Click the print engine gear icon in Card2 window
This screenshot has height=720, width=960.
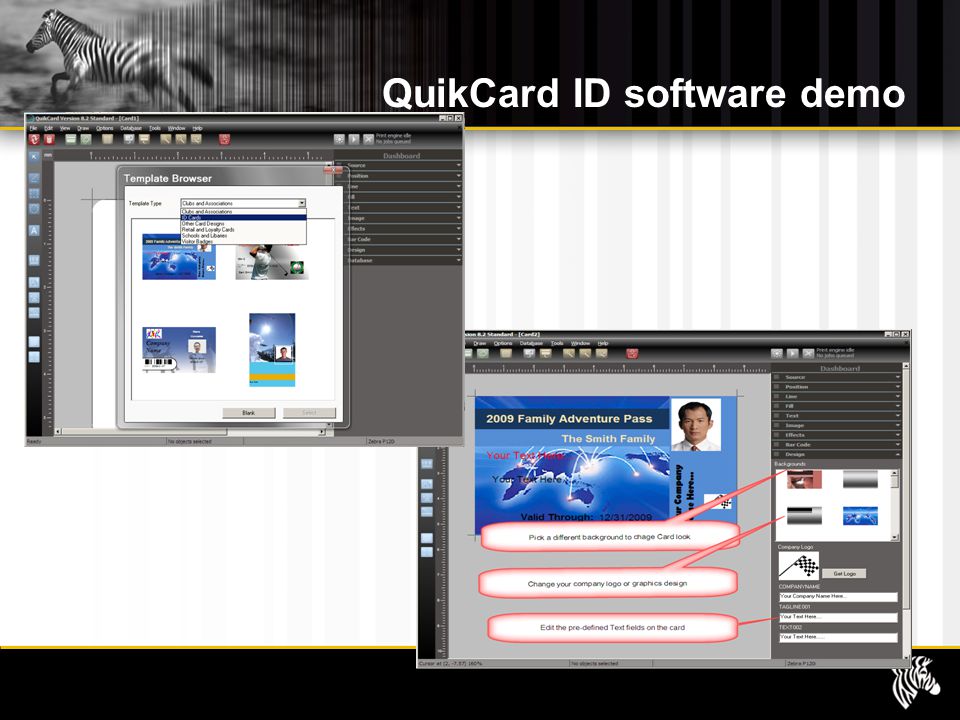[777, 353]
